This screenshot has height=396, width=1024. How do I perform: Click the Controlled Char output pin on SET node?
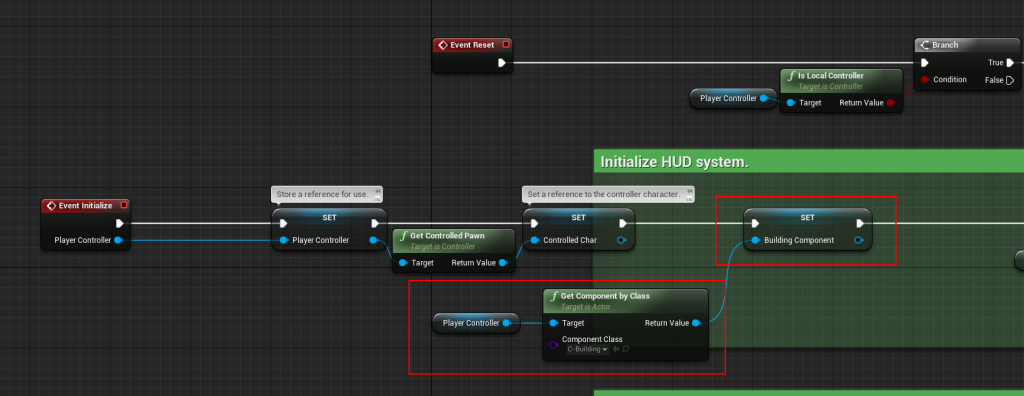tap(622, 240)
